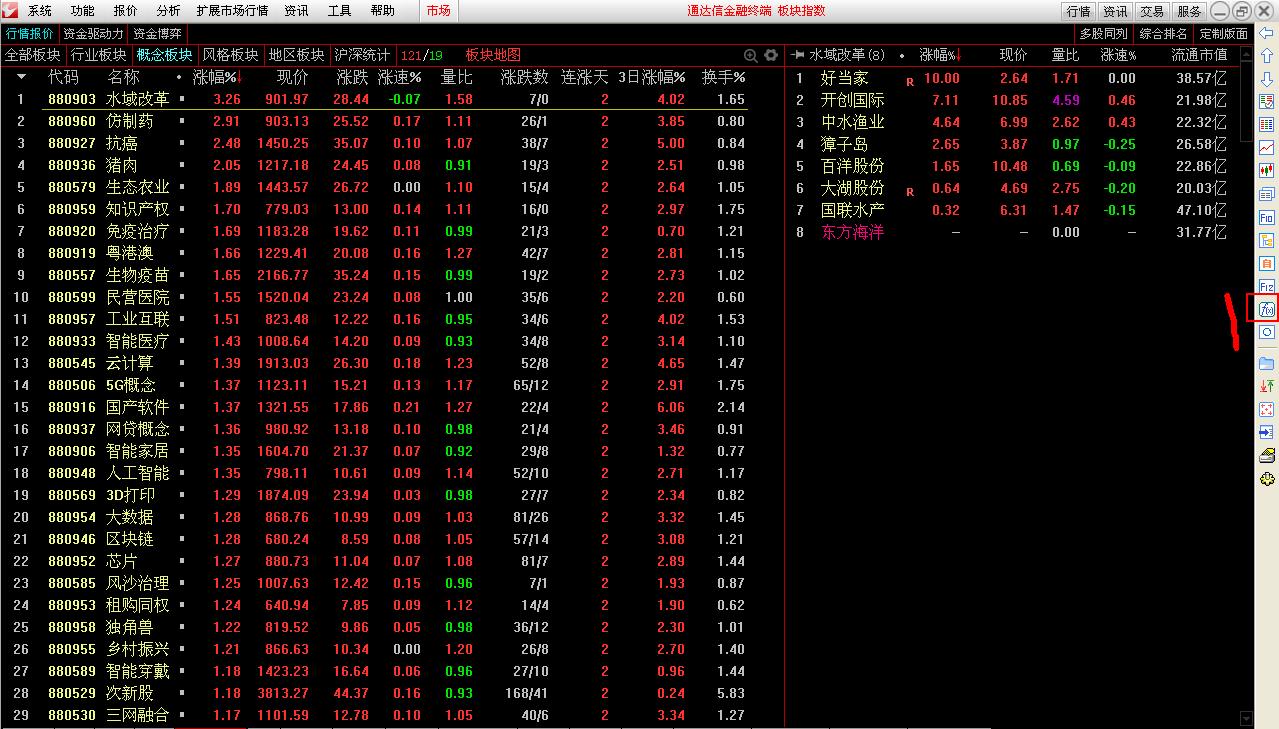Click the back left-arrow icon in right sidebar
The image size is (1279, 729).
1266,32
